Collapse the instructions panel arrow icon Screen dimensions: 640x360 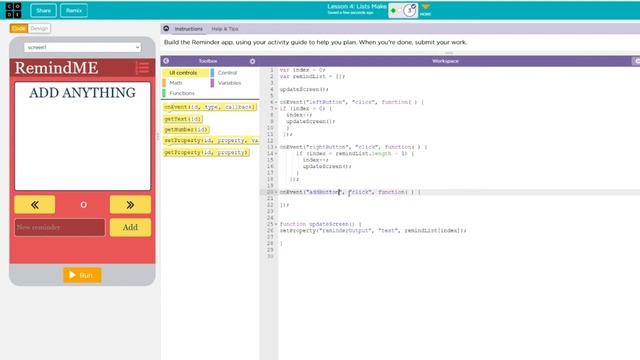click(x=166, y=29)
